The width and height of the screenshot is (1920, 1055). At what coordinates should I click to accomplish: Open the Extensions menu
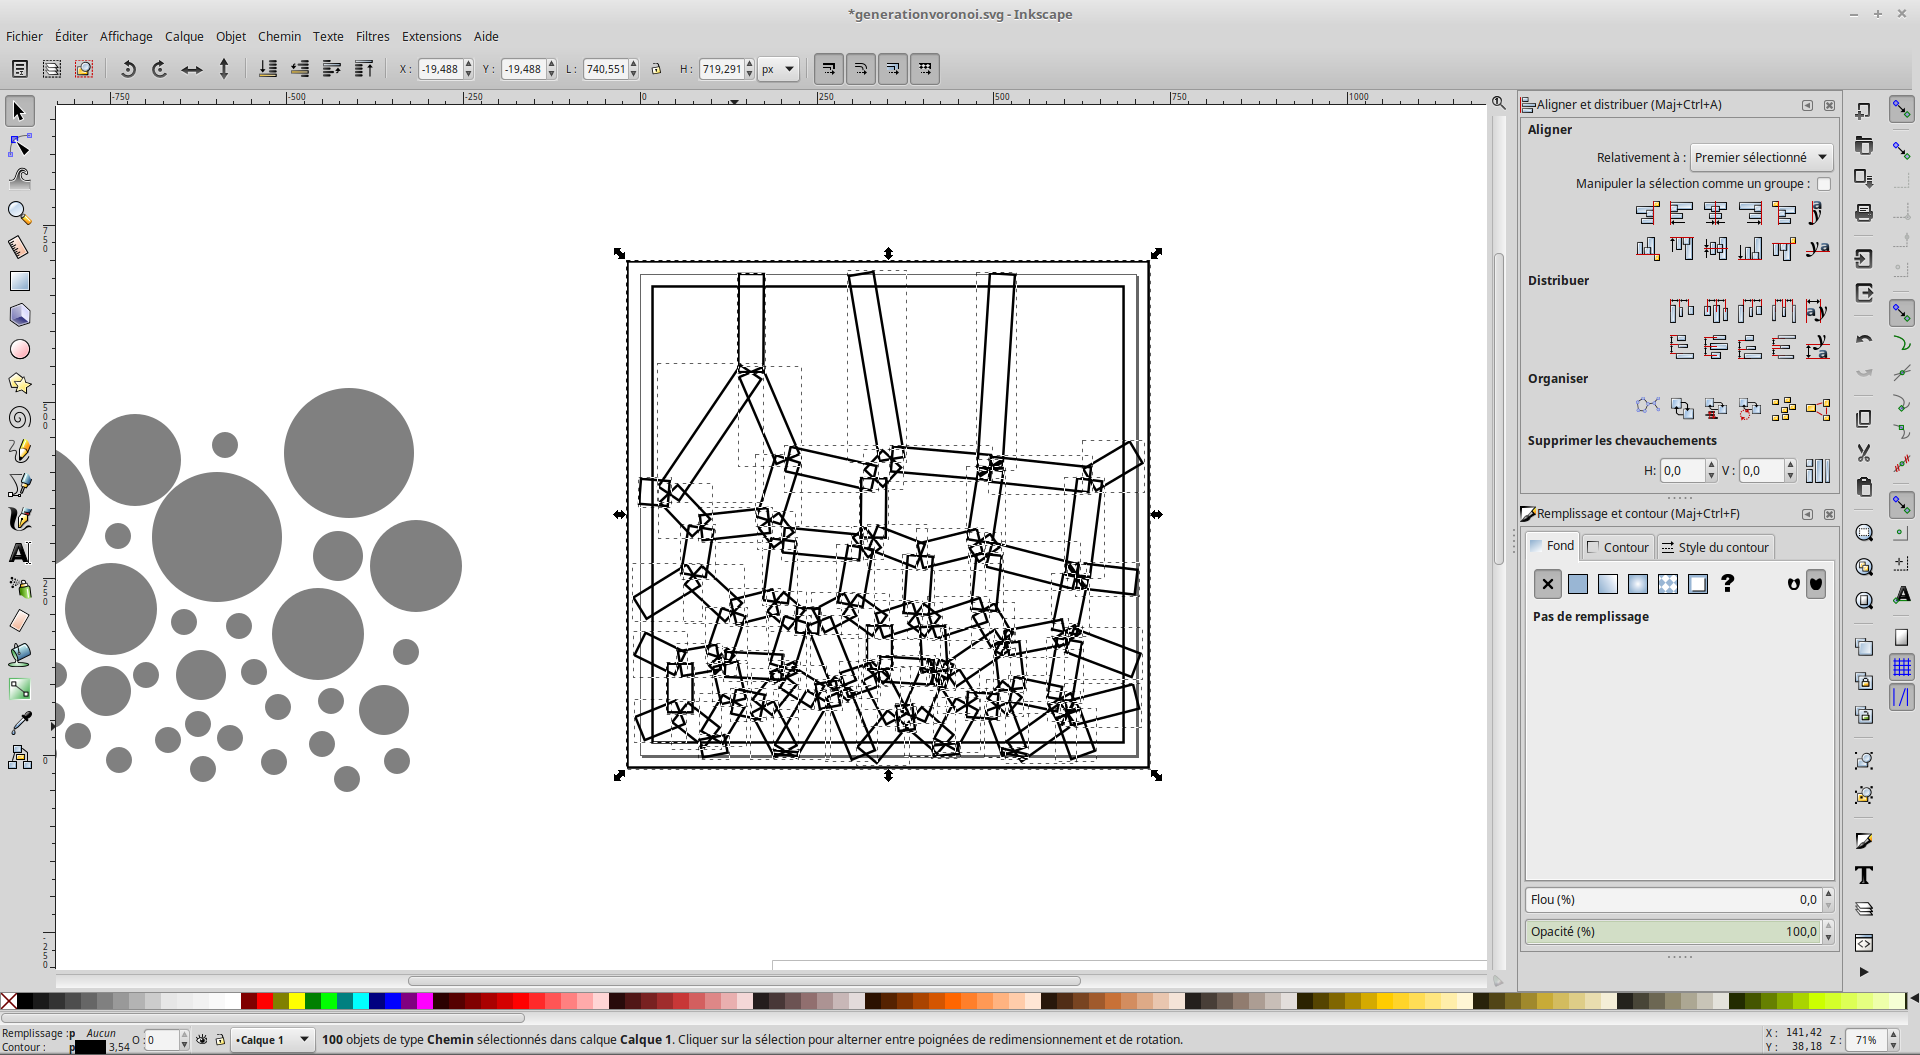point(431,36)
